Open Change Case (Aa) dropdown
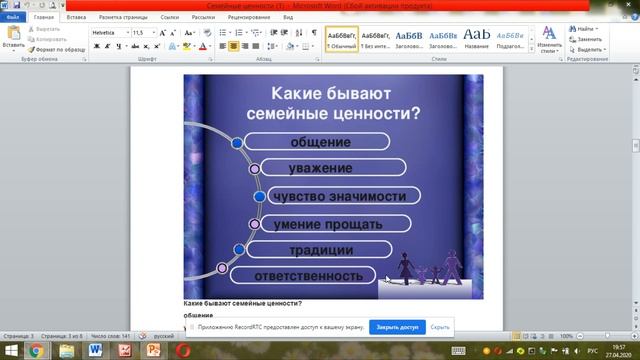This screenshot has height=360, width=640. coord(189,33)
